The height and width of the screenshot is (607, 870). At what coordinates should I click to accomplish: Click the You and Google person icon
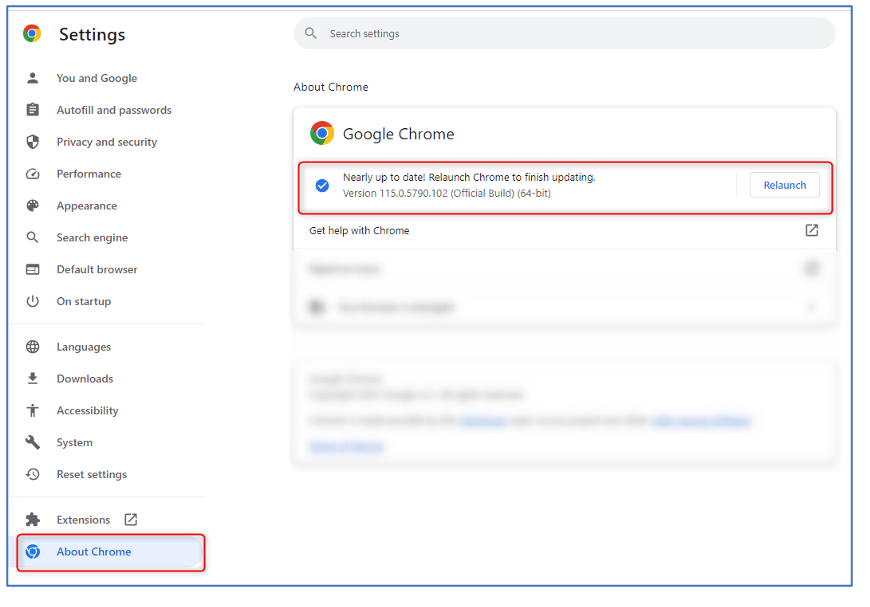[x=33, y=78]
